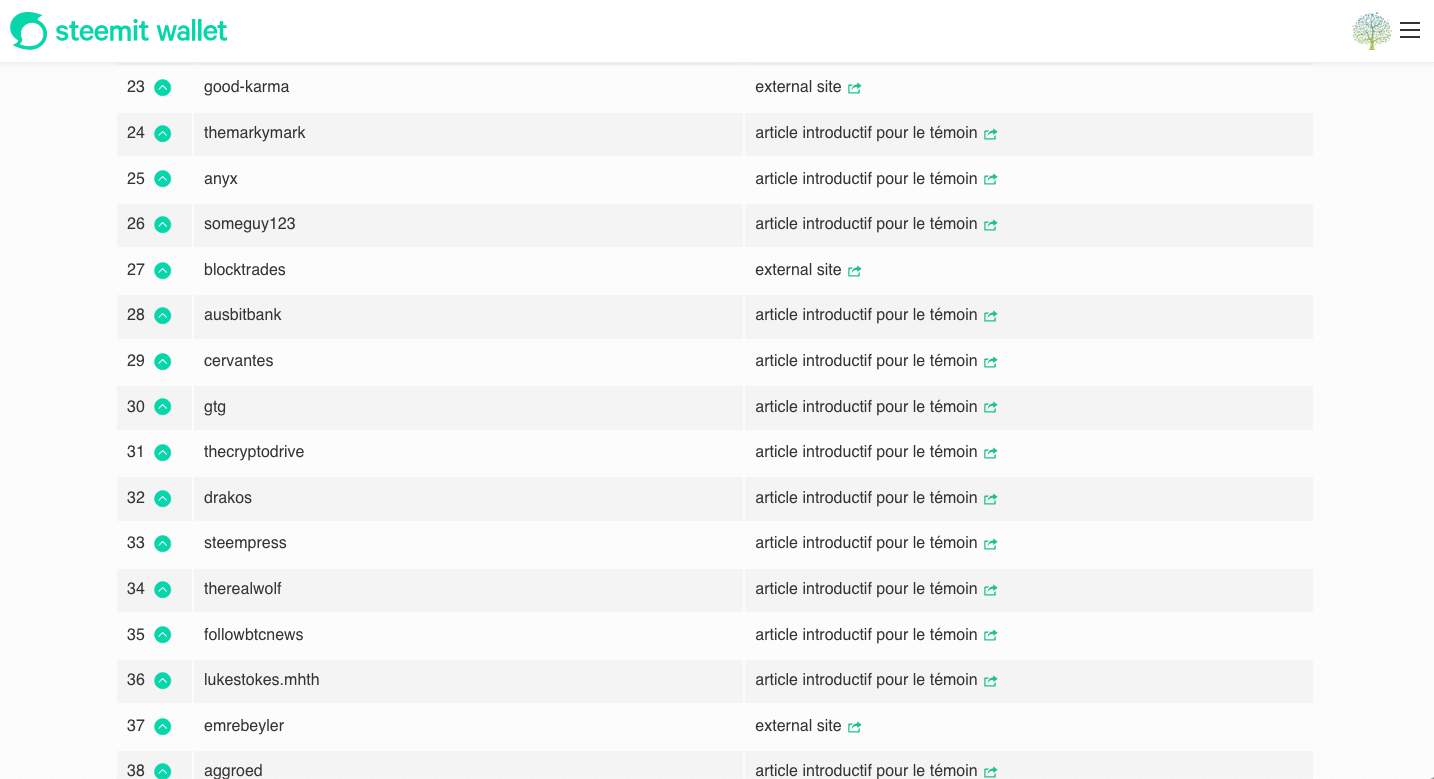Upvote witness cervantes
Viewport: 1434px width, 779px height.
(163, 361)
